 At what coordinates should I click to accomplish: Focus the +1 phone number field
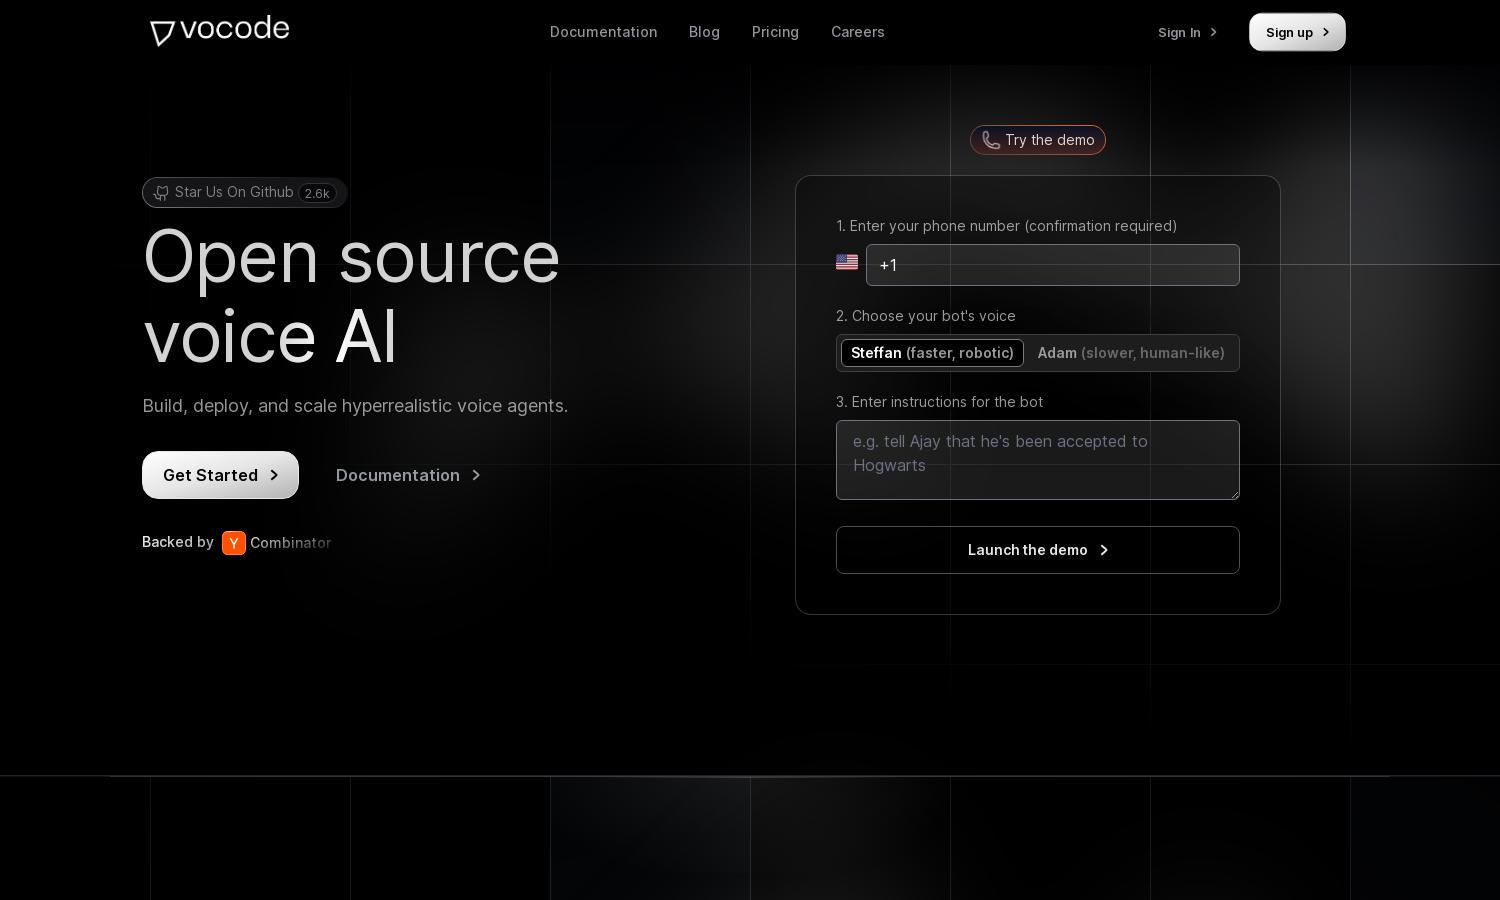pos(1053,265)
